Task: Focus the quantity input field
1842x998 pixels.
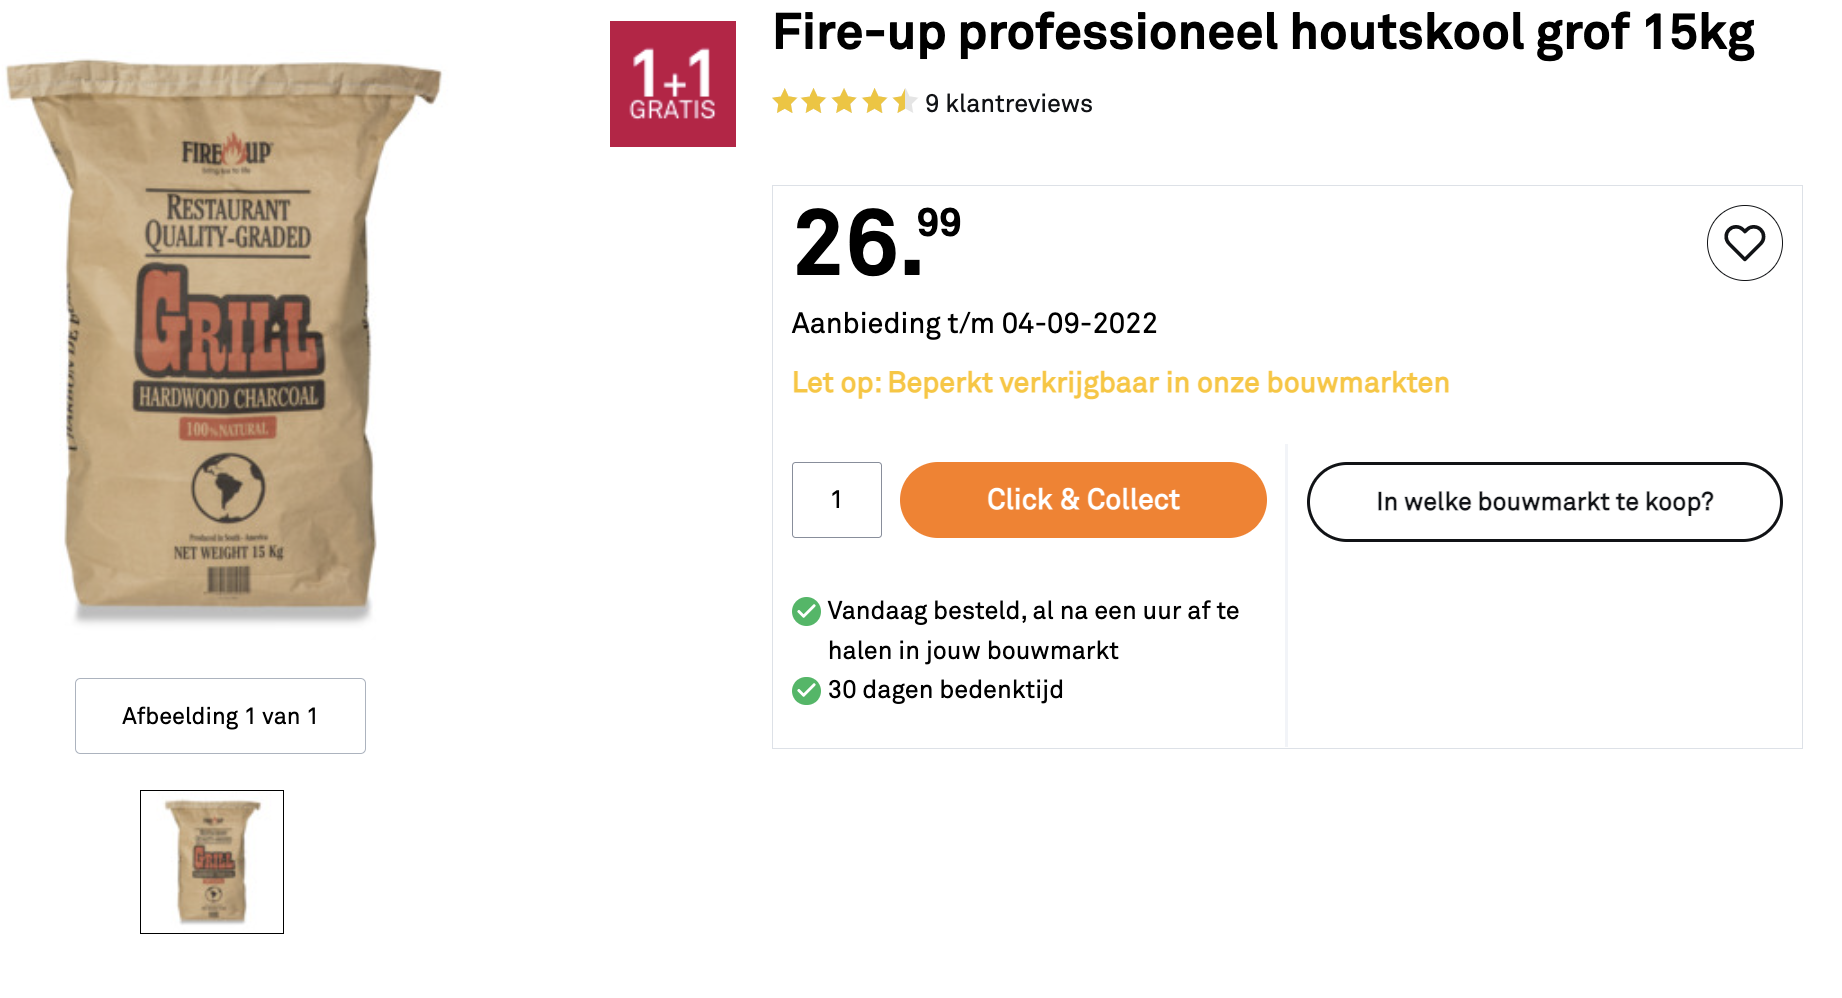Action: [x=837, y=500]
